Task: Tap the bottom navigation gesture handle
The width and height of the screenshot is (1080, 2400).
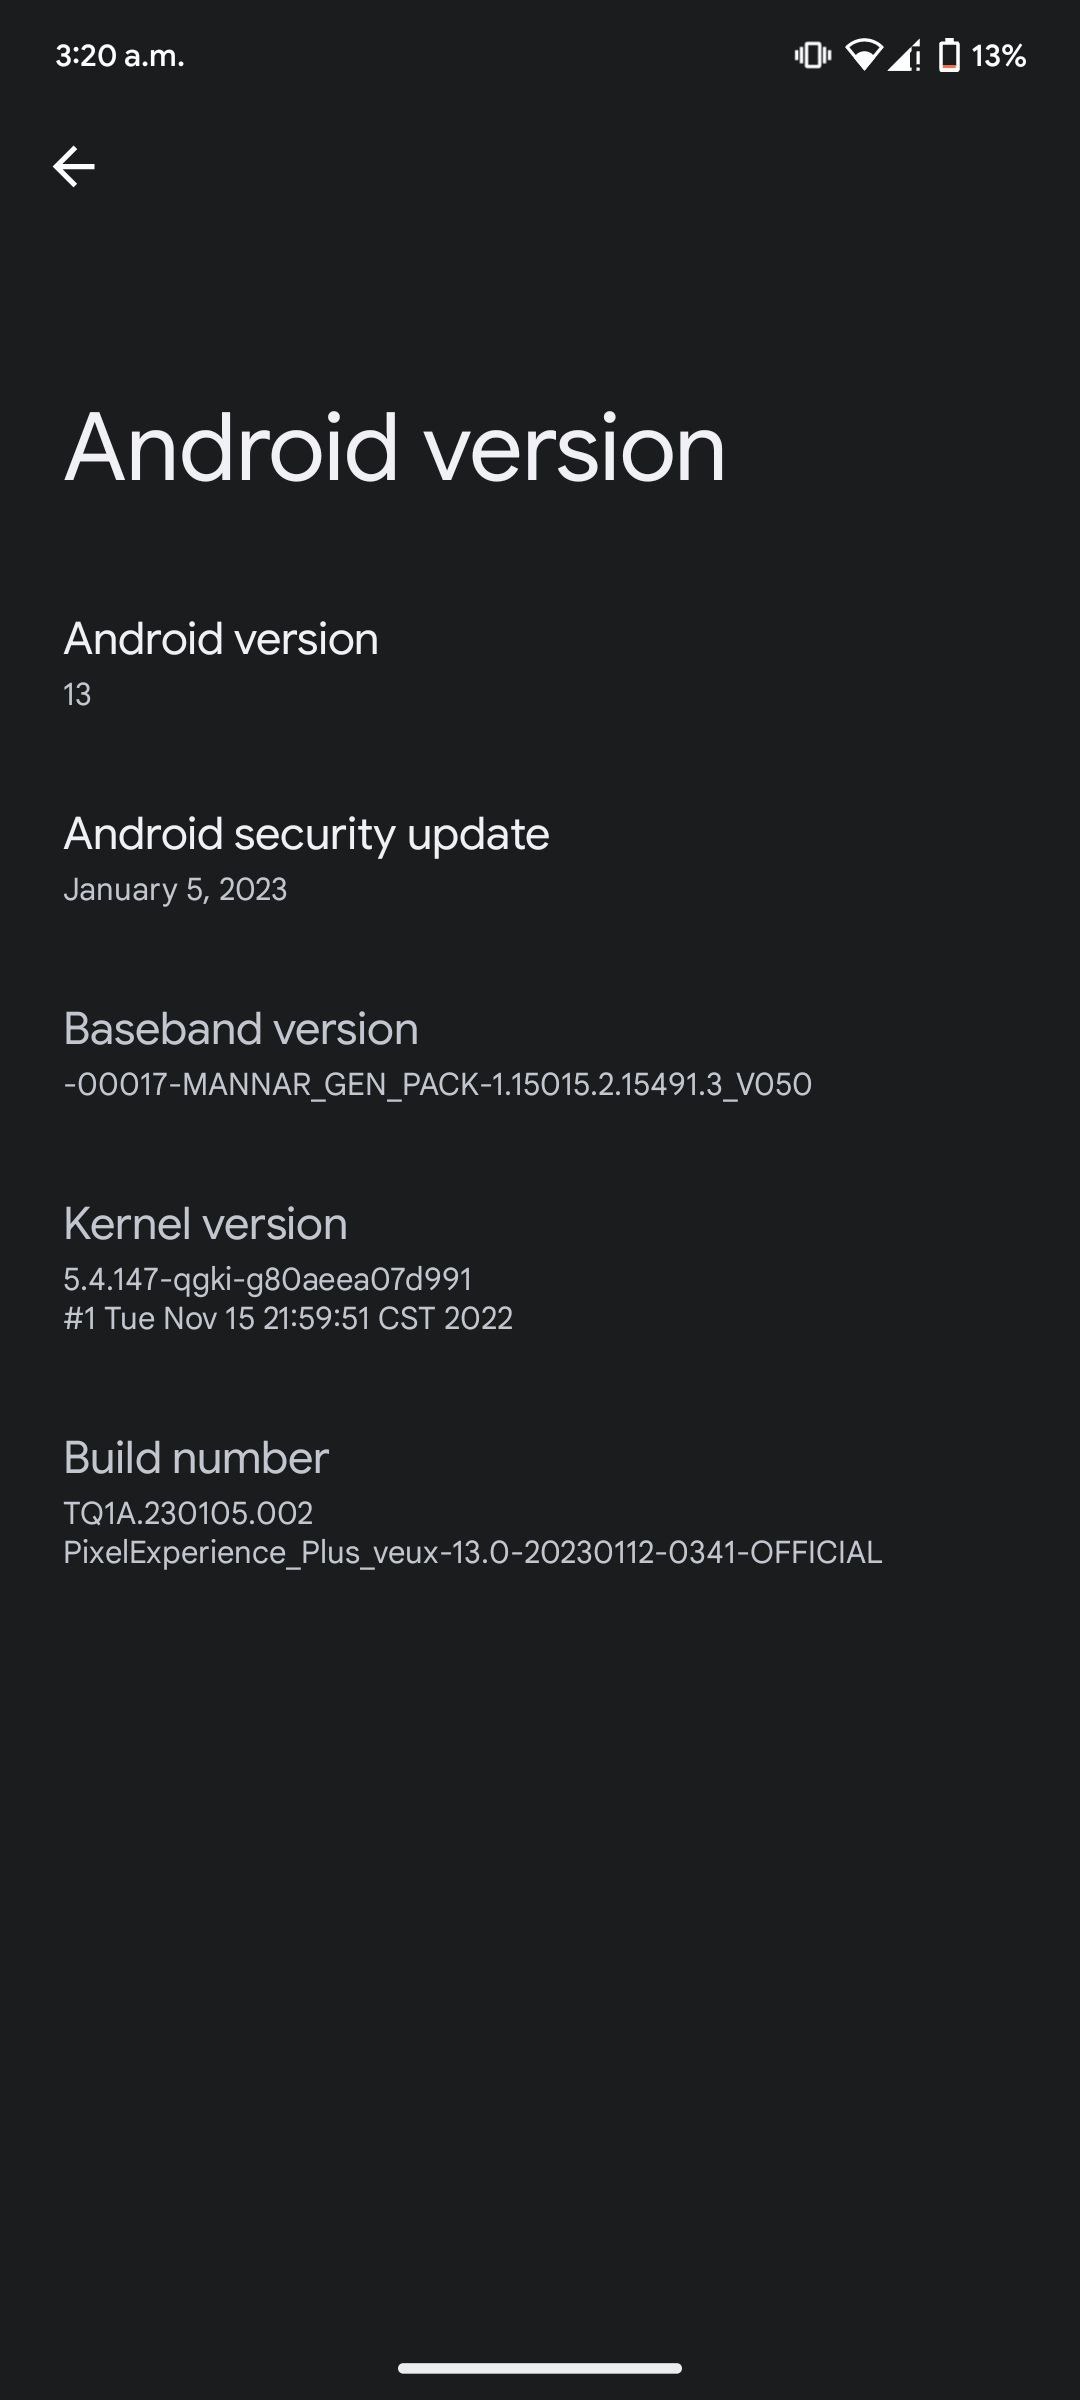Action: click(x=540, y=2368)
